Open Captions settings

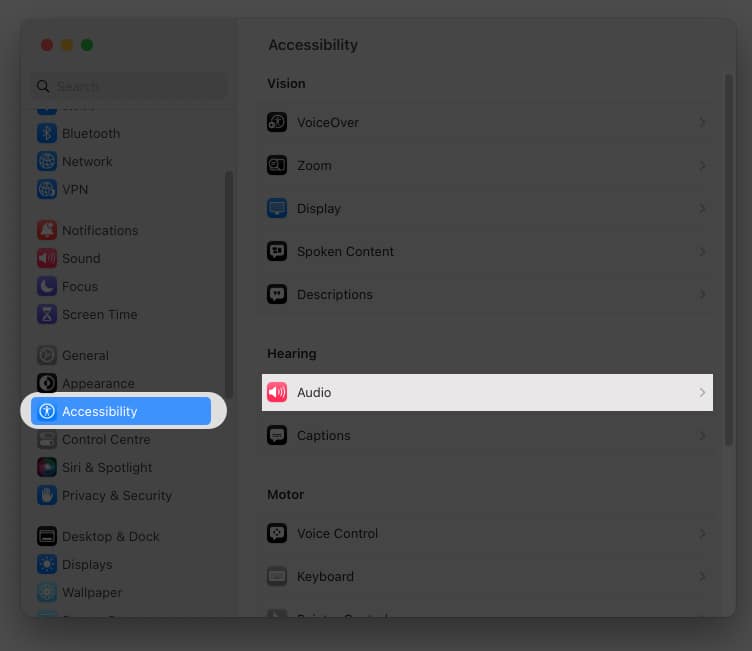487,435
